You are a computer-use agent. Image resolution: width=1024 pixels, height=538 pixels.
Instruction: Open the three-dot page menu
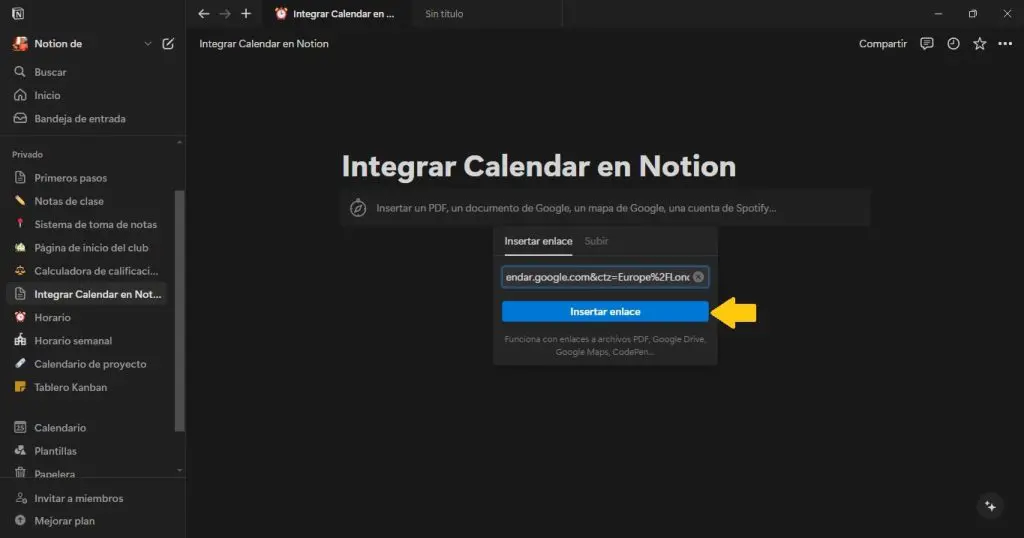1005,44
